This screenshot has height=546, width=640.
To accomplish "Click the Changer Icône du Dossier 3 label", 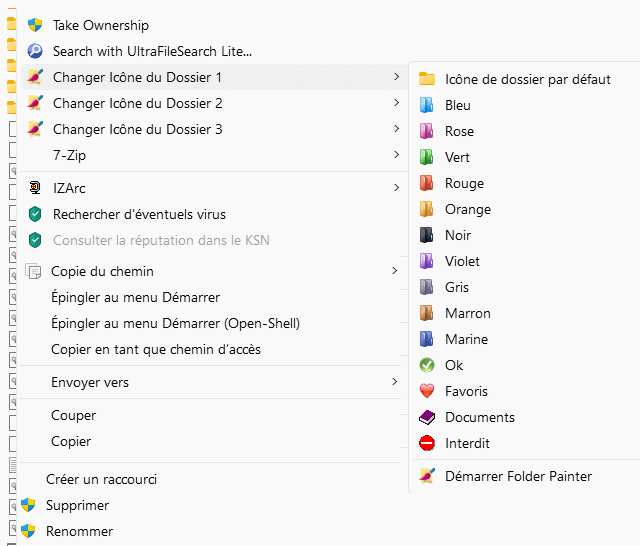I will coord(138,129).
